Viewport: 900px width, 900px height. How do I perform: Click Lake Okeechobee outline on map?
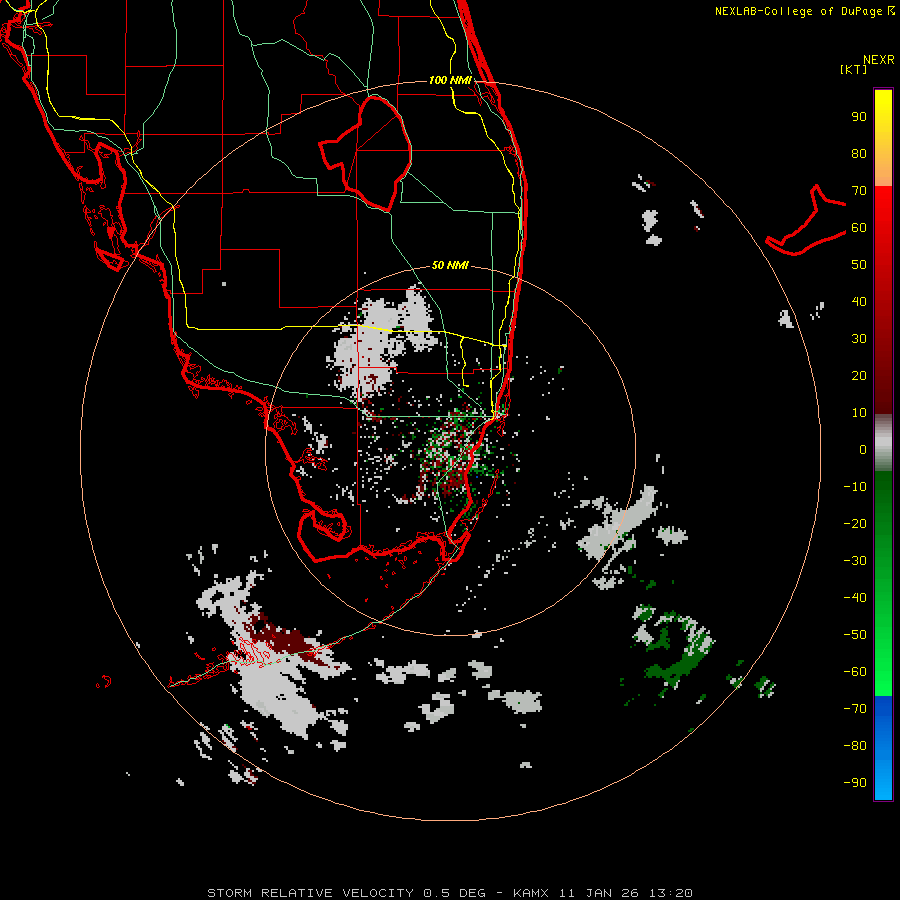click(366, 154)
